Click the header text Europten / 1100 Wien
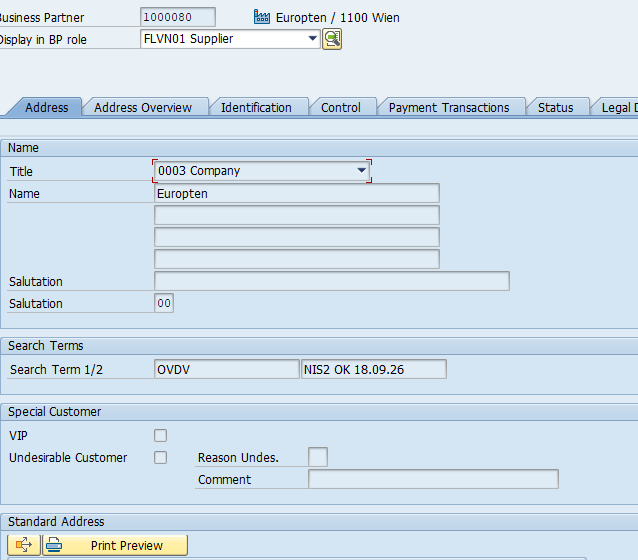 pos(338,18)
